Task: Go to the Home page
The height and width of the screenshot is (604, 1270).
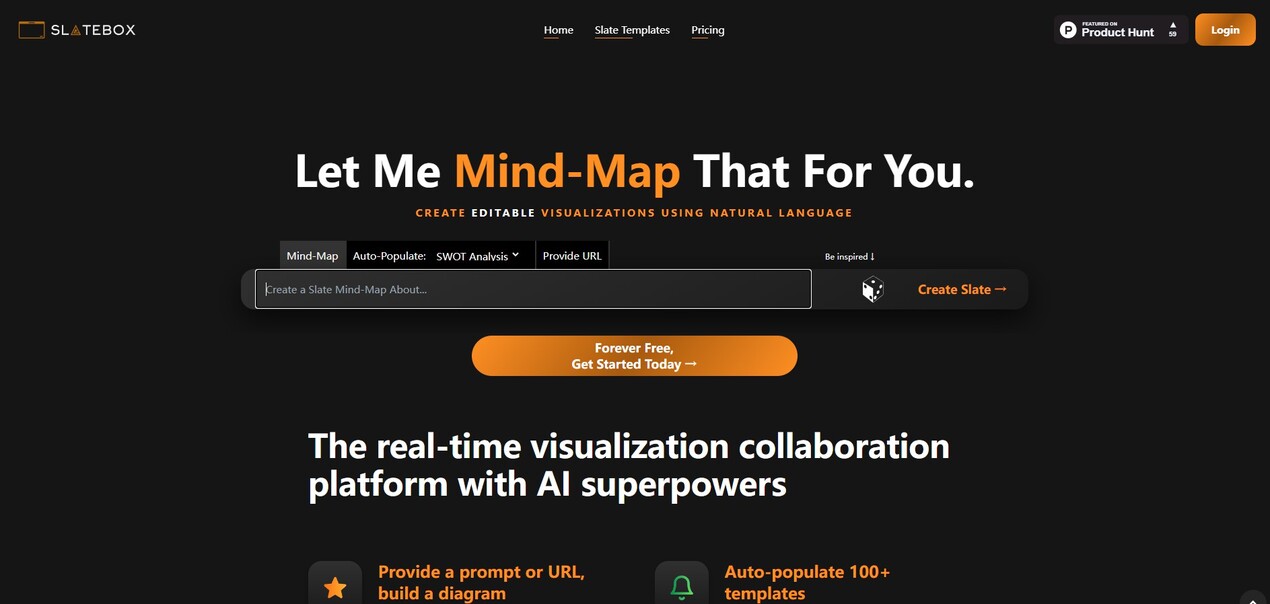Action: [558, 30]
